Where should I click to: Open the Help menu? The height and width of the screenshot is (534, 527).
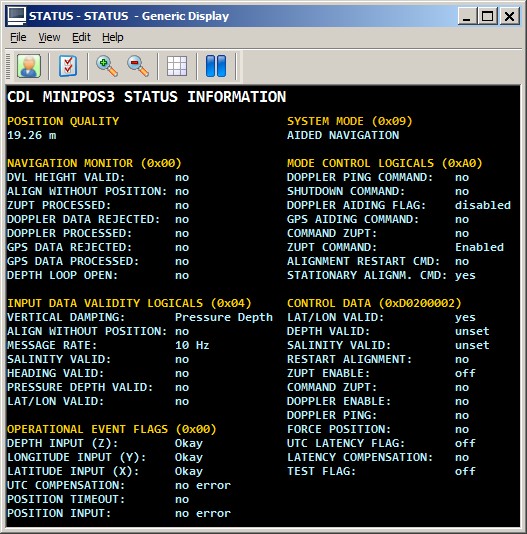coord(113,37)
